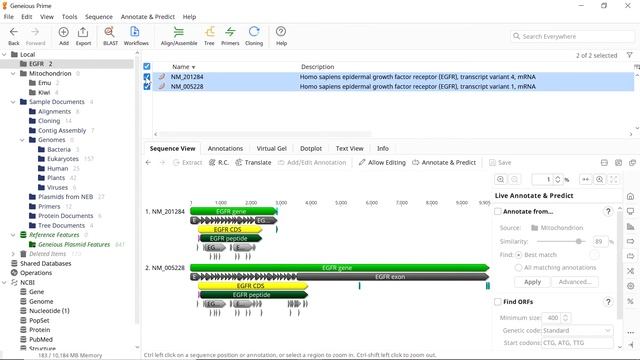Open the Genetic code dropdown
Viewport: 640px width, 360px height.
tap(578, 330)
